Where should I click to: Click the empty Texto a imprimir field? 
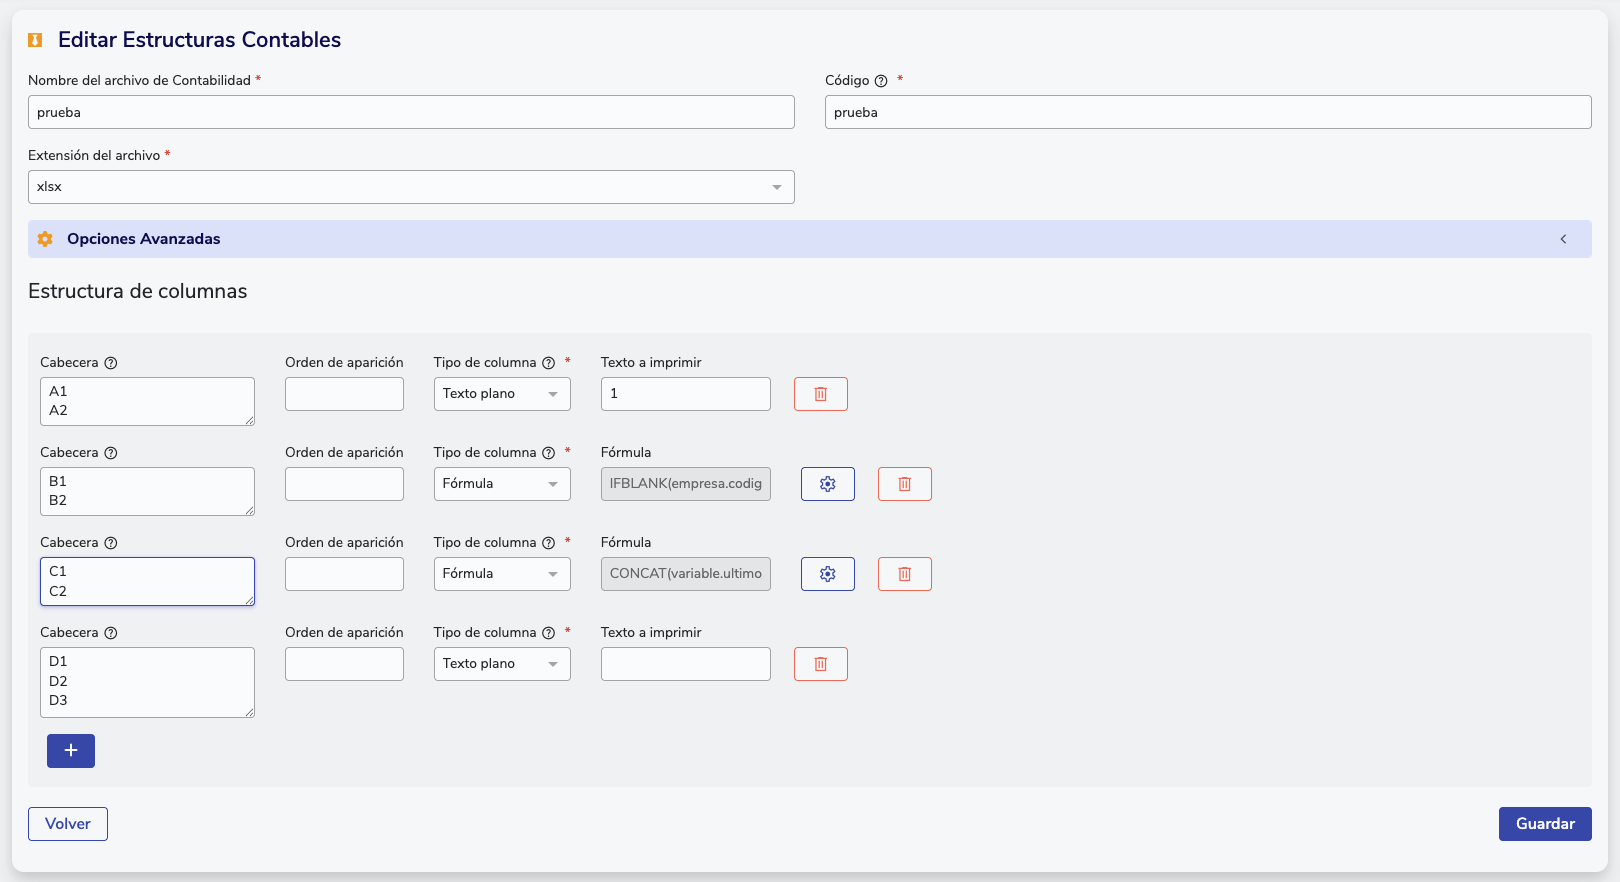tap(685, 664)
